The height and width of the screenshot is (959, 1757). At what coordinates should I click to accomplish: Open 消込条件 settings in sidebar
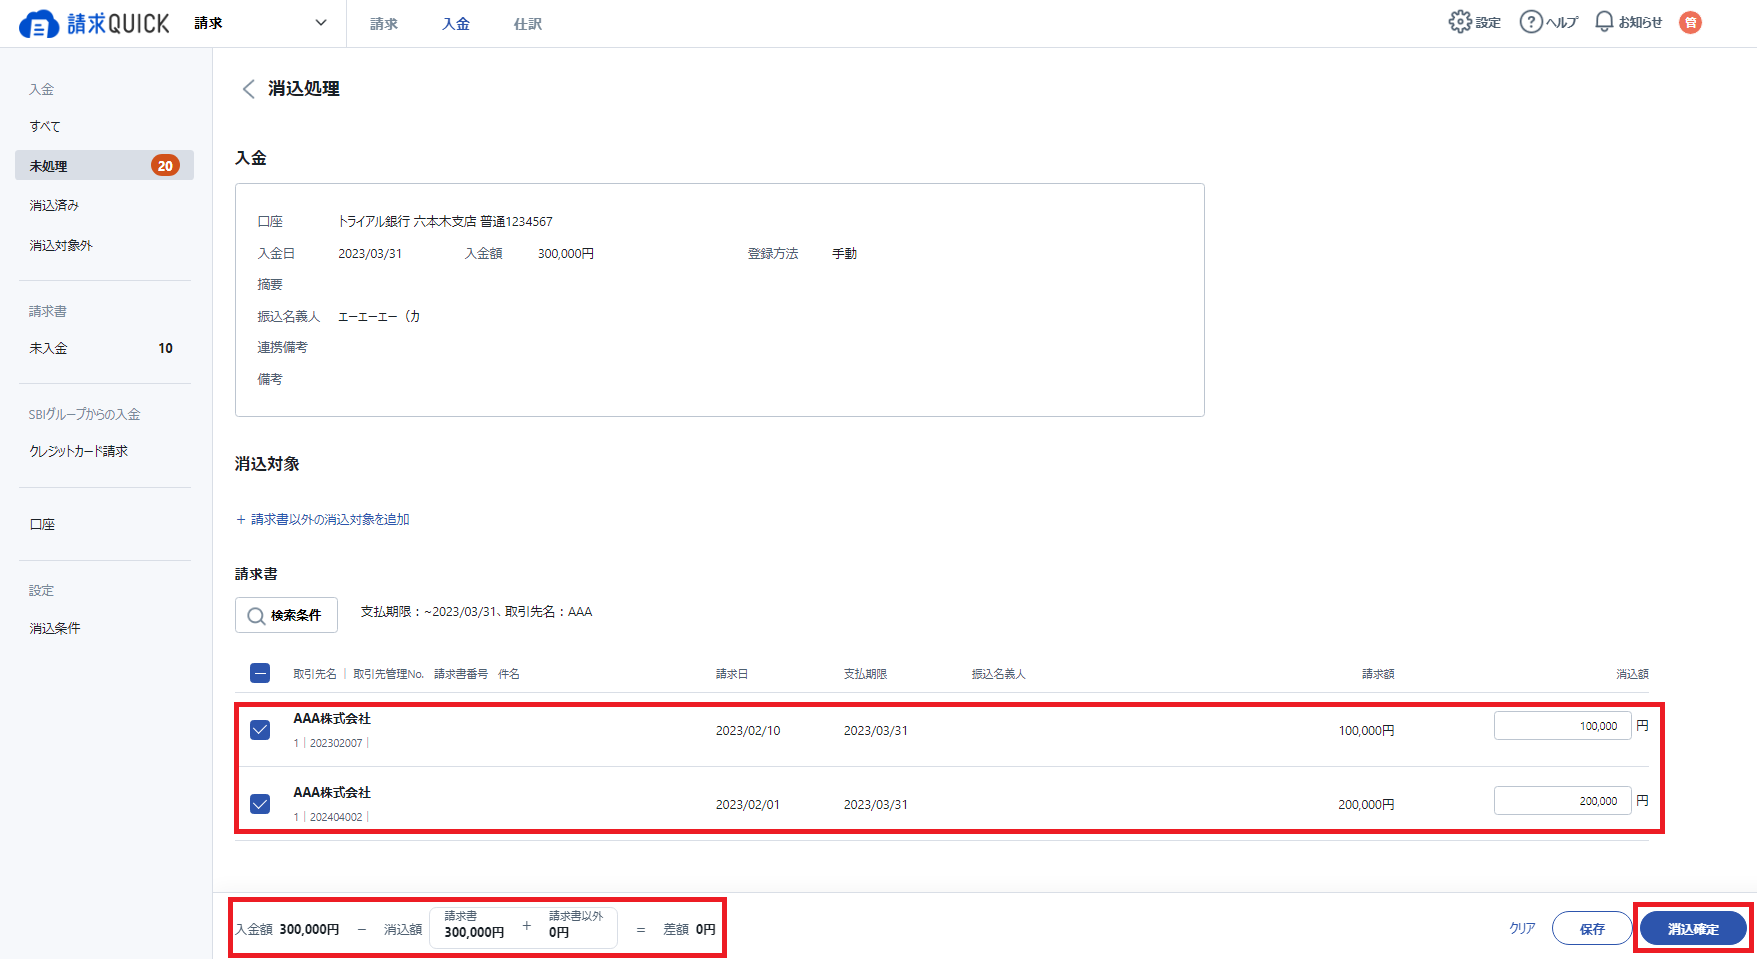[x=55, y=628]
